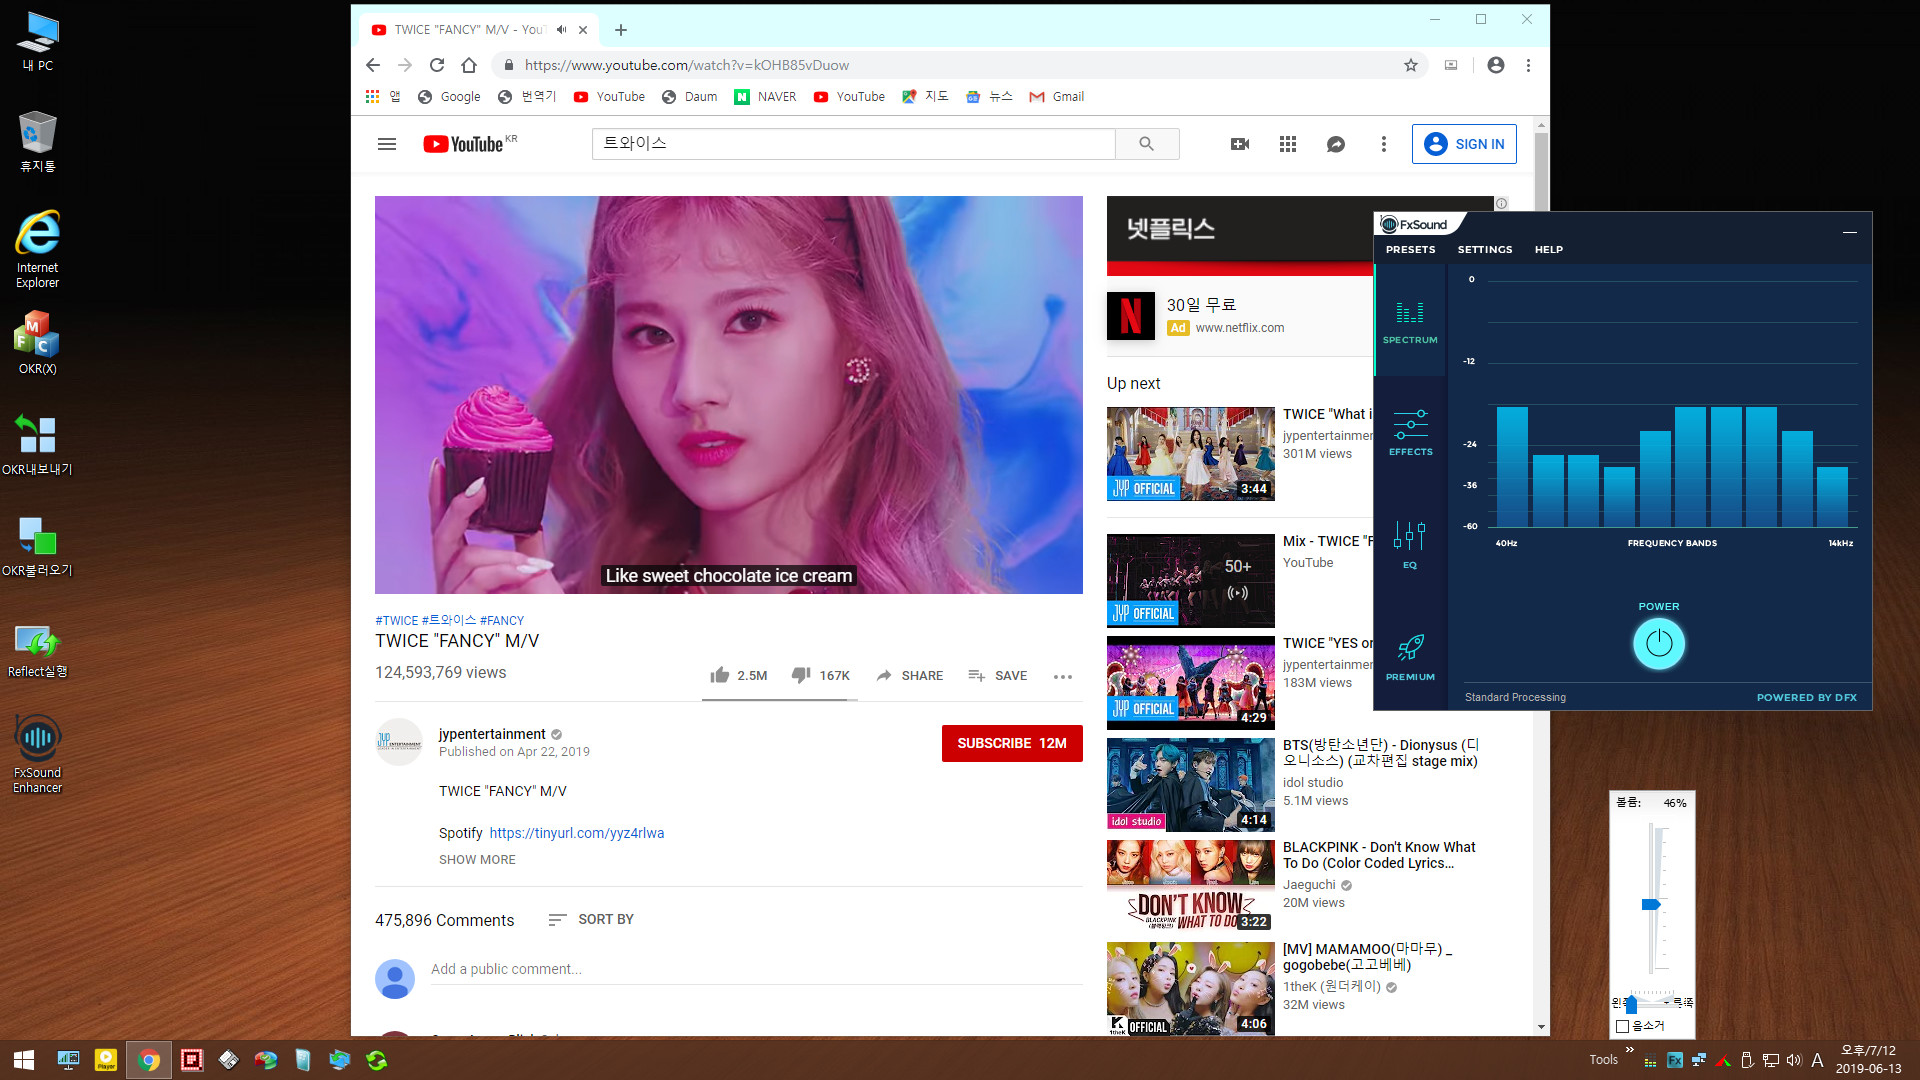The width and height of the screenshot is (1920, 1080).
Task: Check the 음소거 mute checkbox
Action: click(x=1622, y=1026)
